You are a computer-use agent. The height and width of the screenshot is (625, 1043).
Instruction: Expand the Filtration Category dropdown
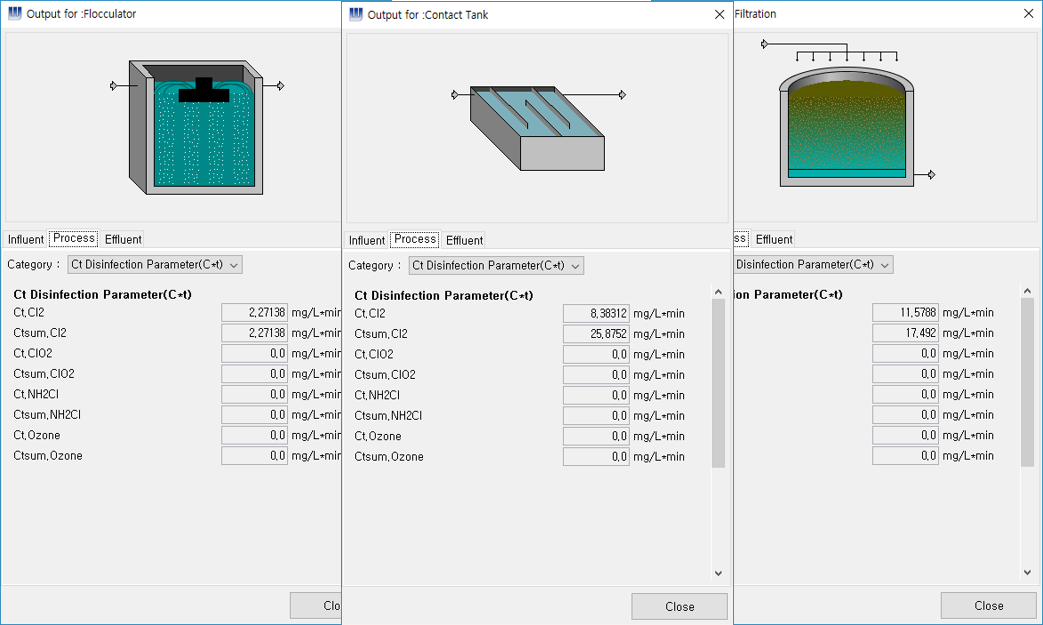click(x=814, y=265)
